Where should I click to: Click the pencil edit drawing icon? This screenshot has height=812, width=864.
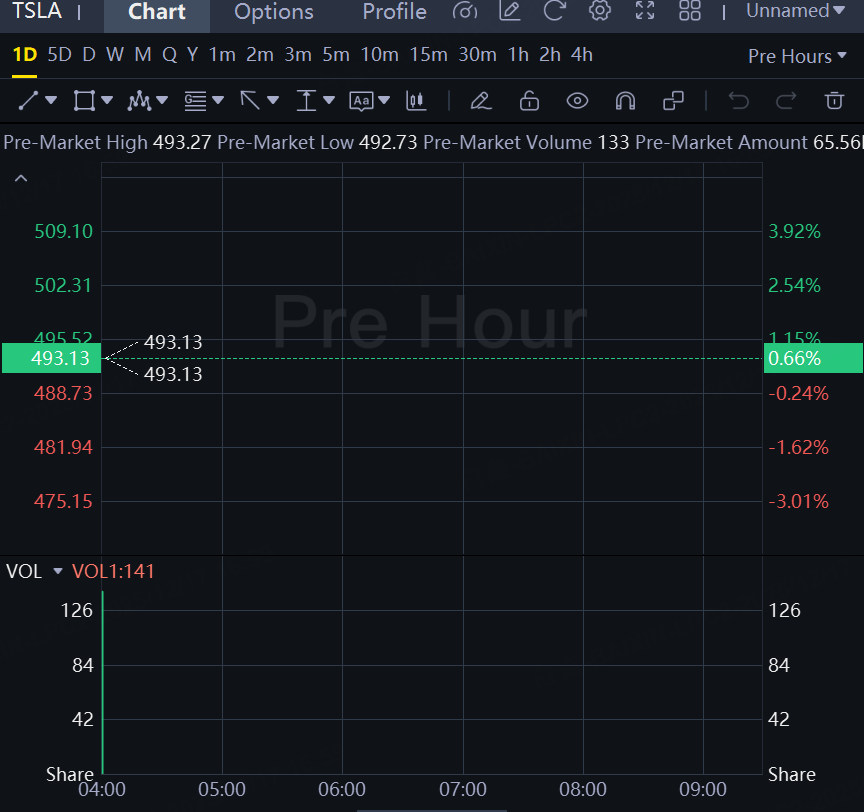(480, 101)
